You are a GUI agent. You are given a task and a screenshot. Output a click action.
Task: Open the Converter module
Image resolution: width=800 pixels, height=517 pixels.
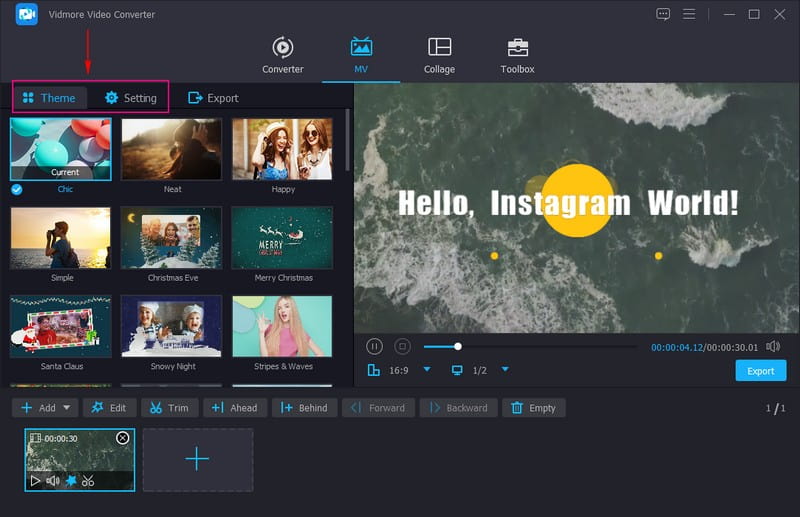tap(282, 55)
